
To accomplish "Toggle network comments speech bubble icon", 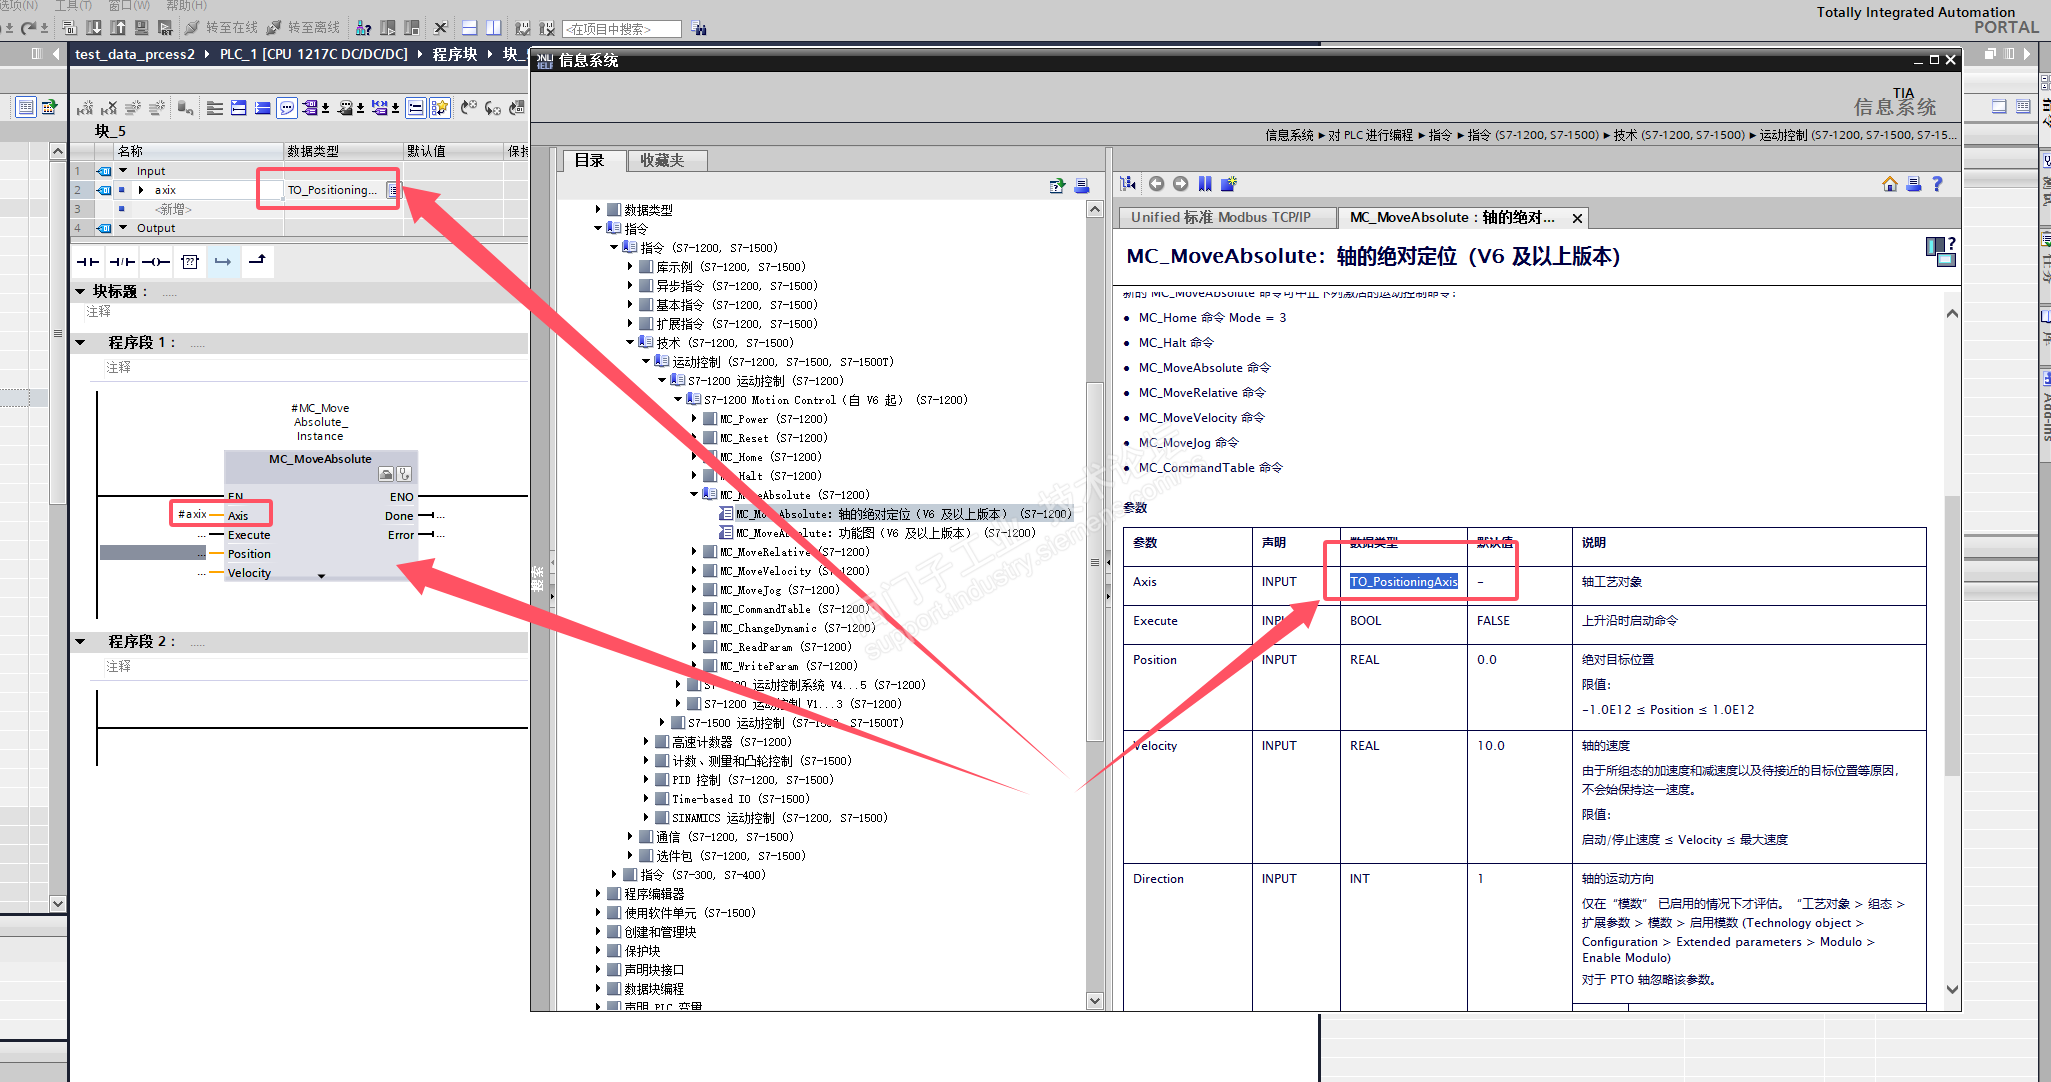I will tap(287, 108).
